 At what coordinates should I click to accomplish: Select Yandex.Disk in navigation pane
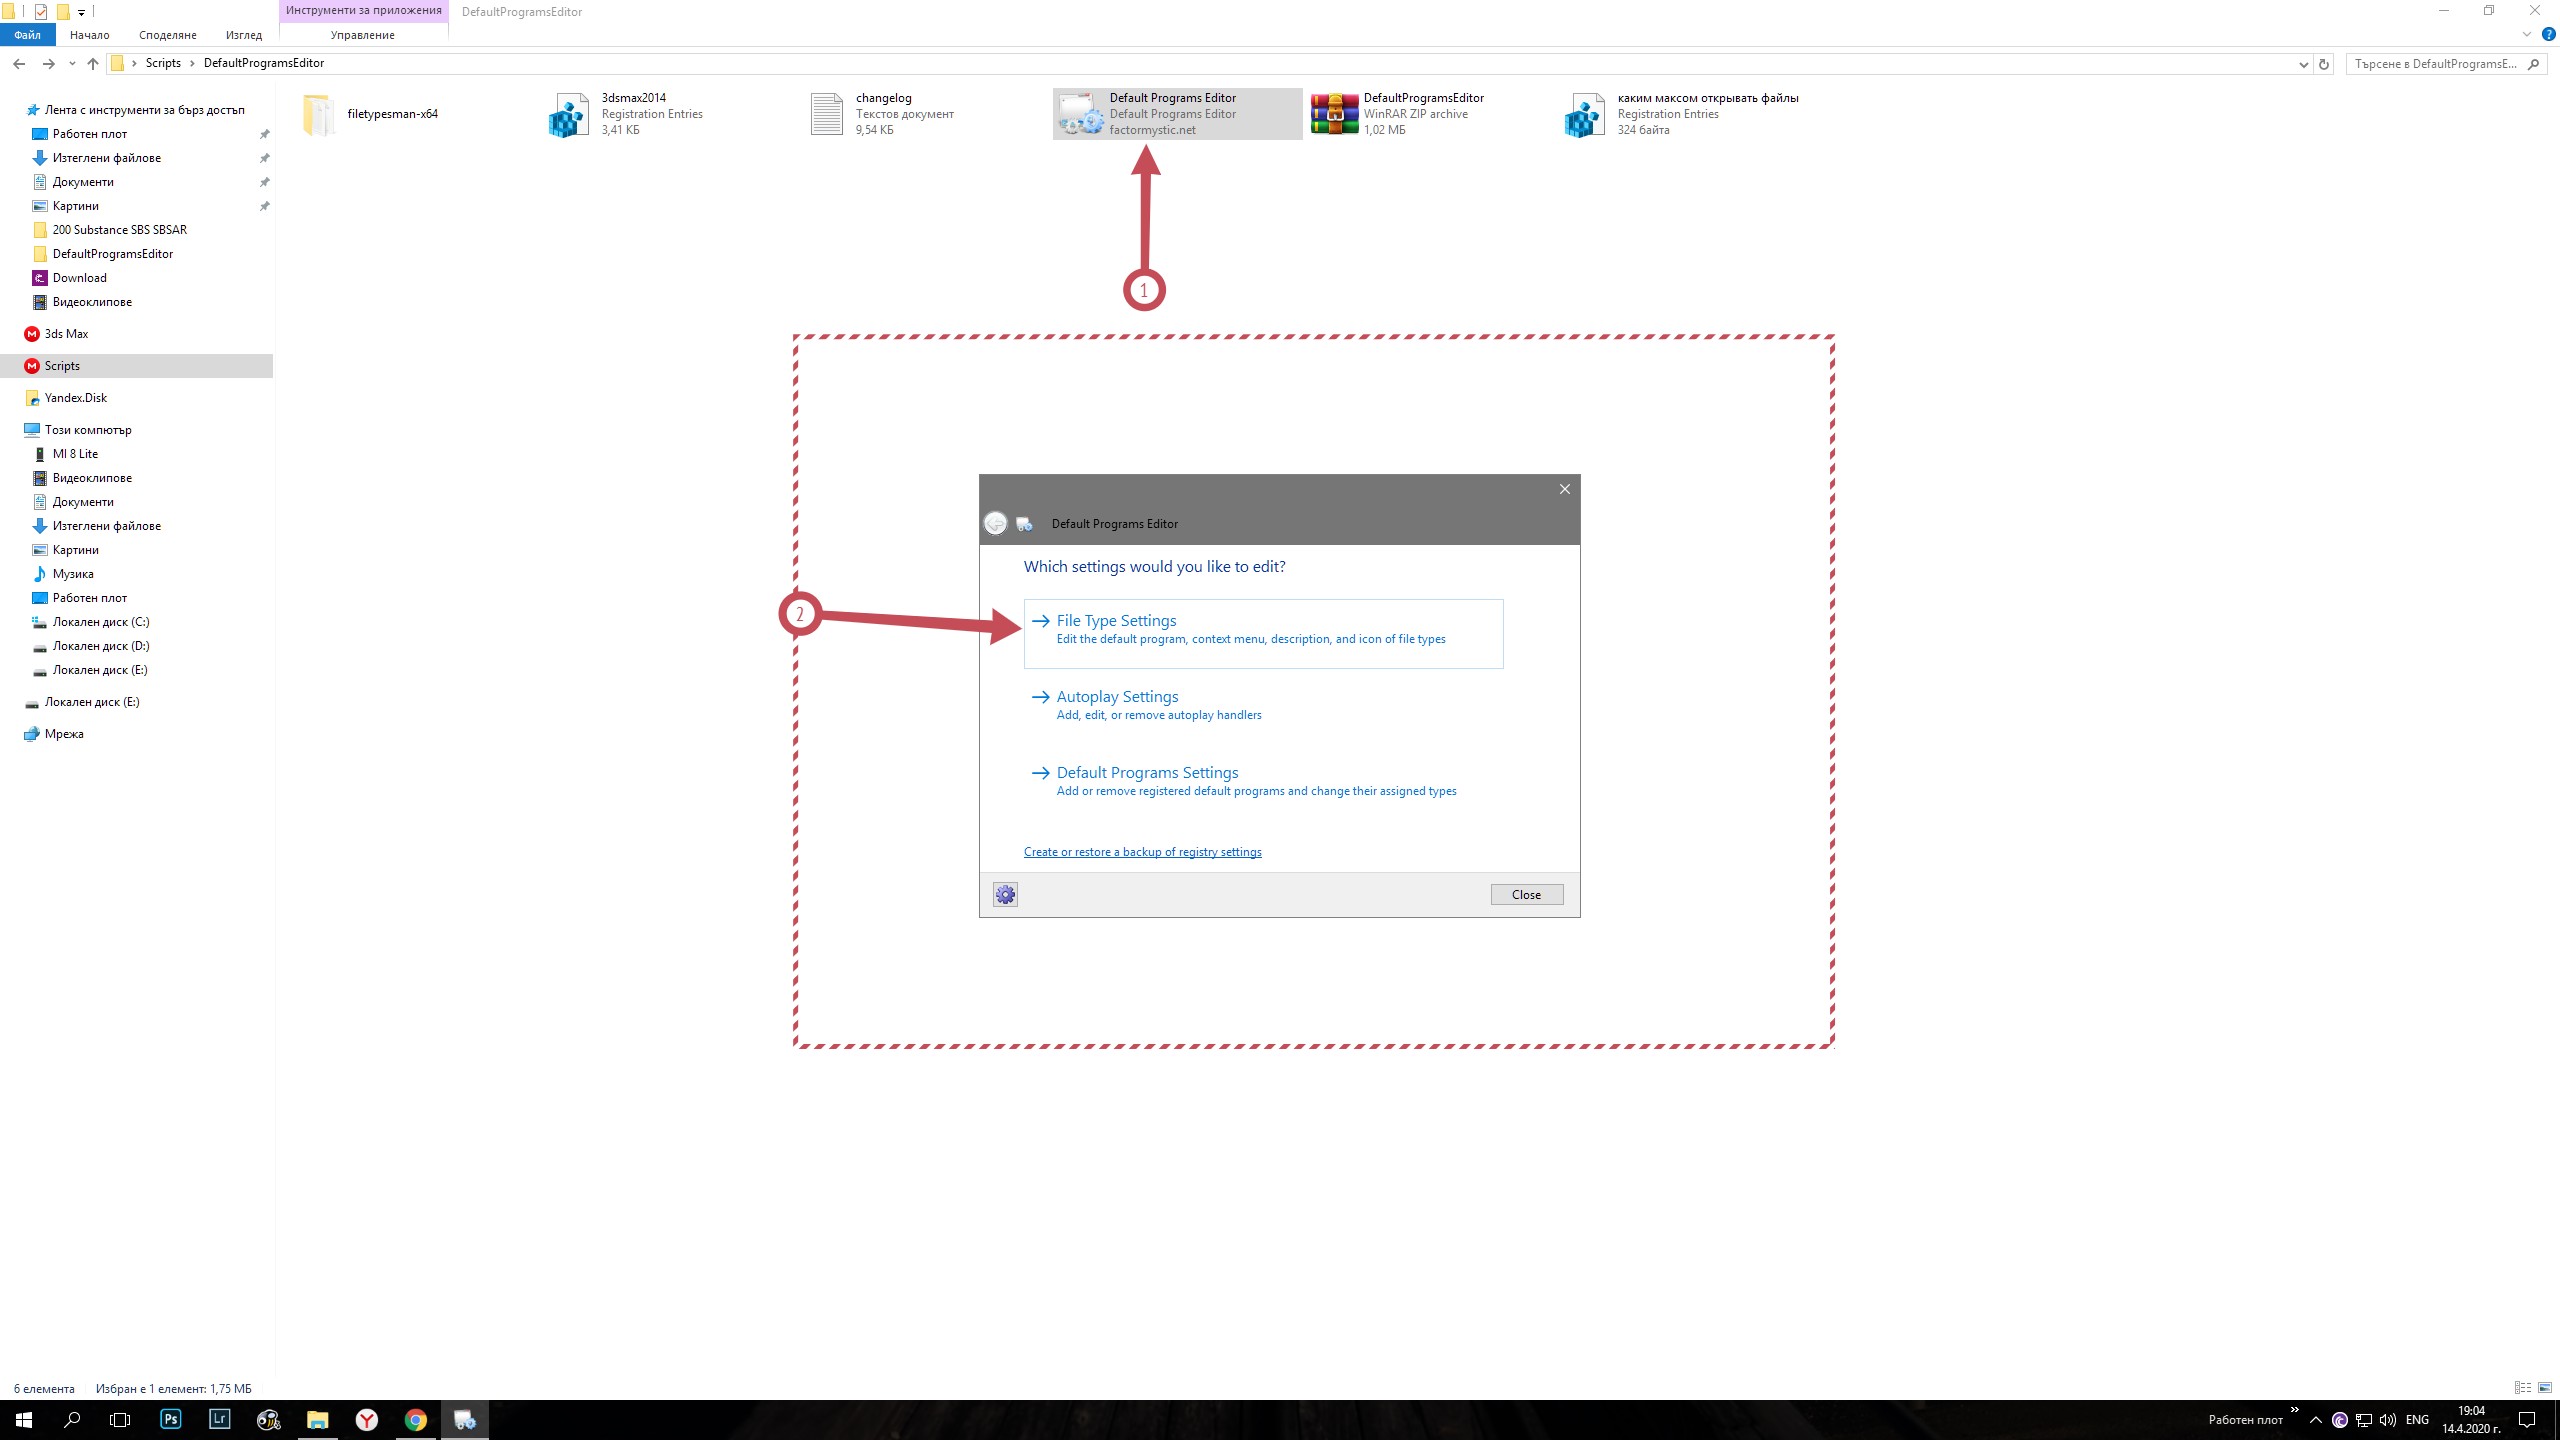click(x=76, y=398)
